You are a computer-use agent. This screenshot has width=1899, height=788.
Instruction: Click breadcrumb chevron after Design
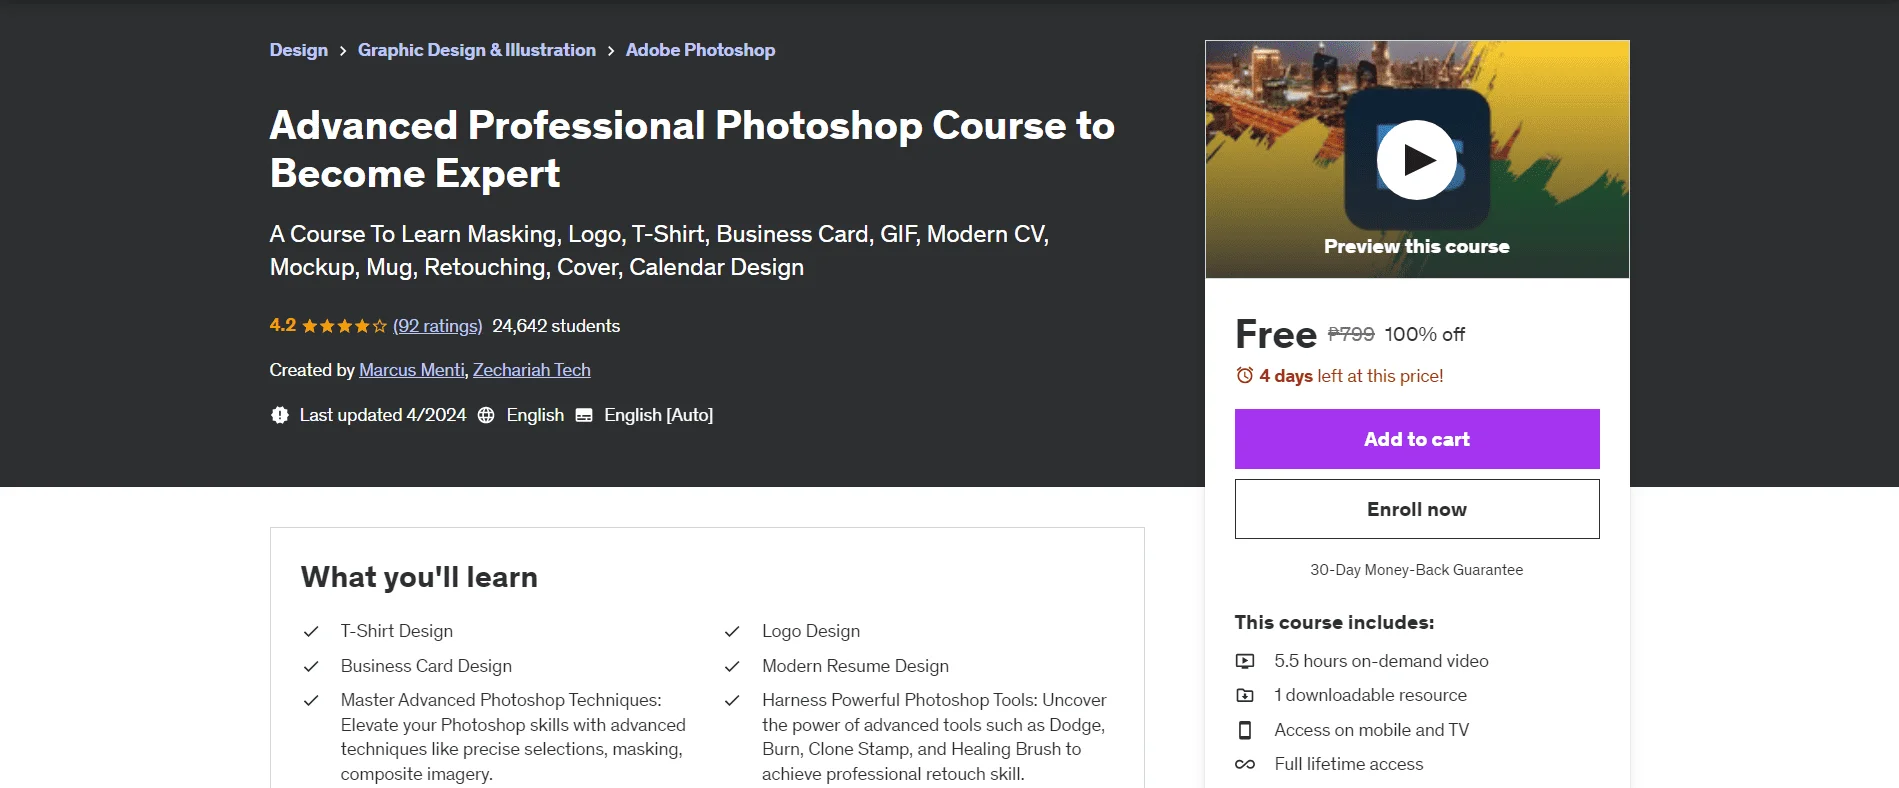click(x=343, y=51)
